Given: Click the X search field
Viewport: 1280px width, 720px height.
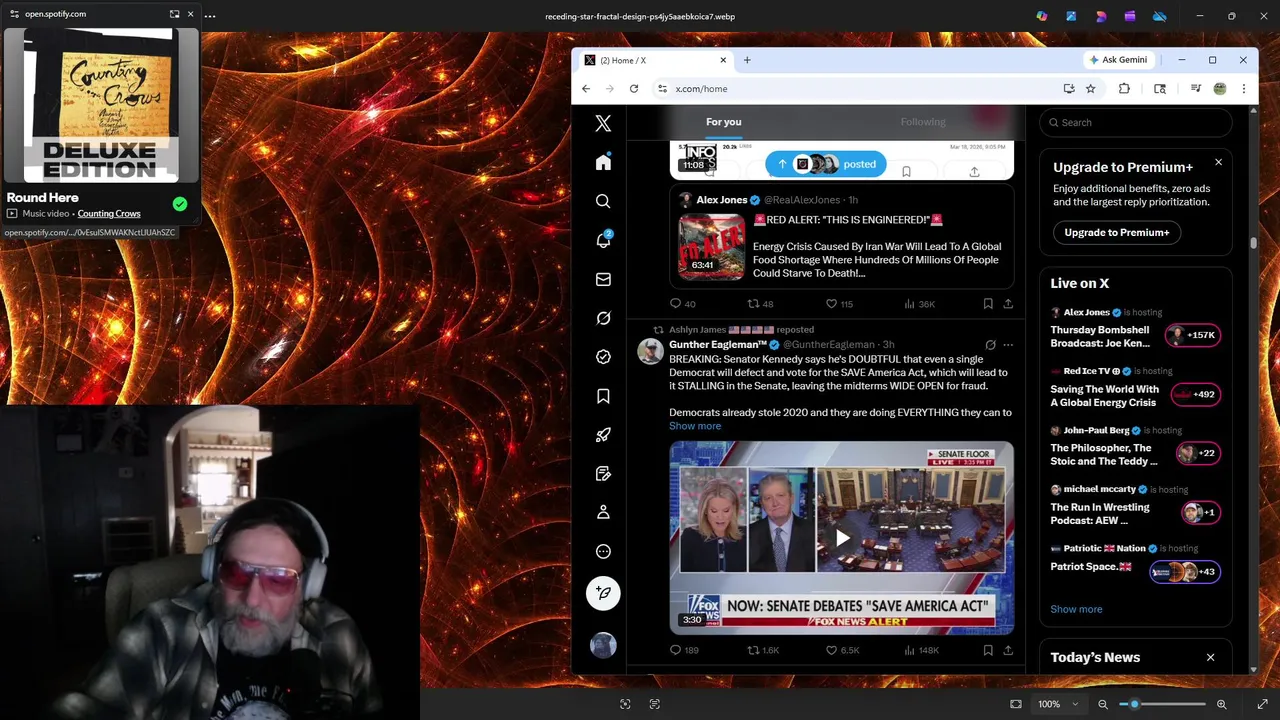Looking at the screenshot, I should (1135, 122).
